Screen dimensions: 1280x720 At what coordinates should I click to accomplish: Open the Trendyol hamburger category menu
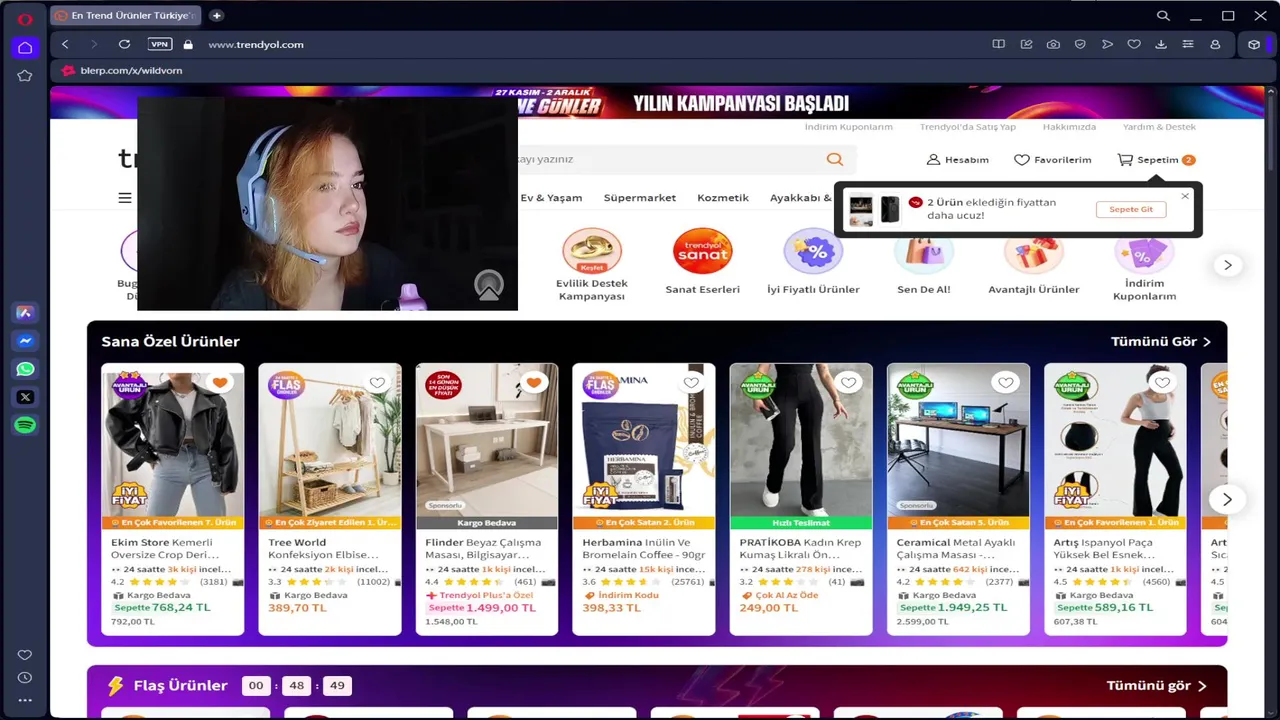pyautogui.click(x=125, y=198)
